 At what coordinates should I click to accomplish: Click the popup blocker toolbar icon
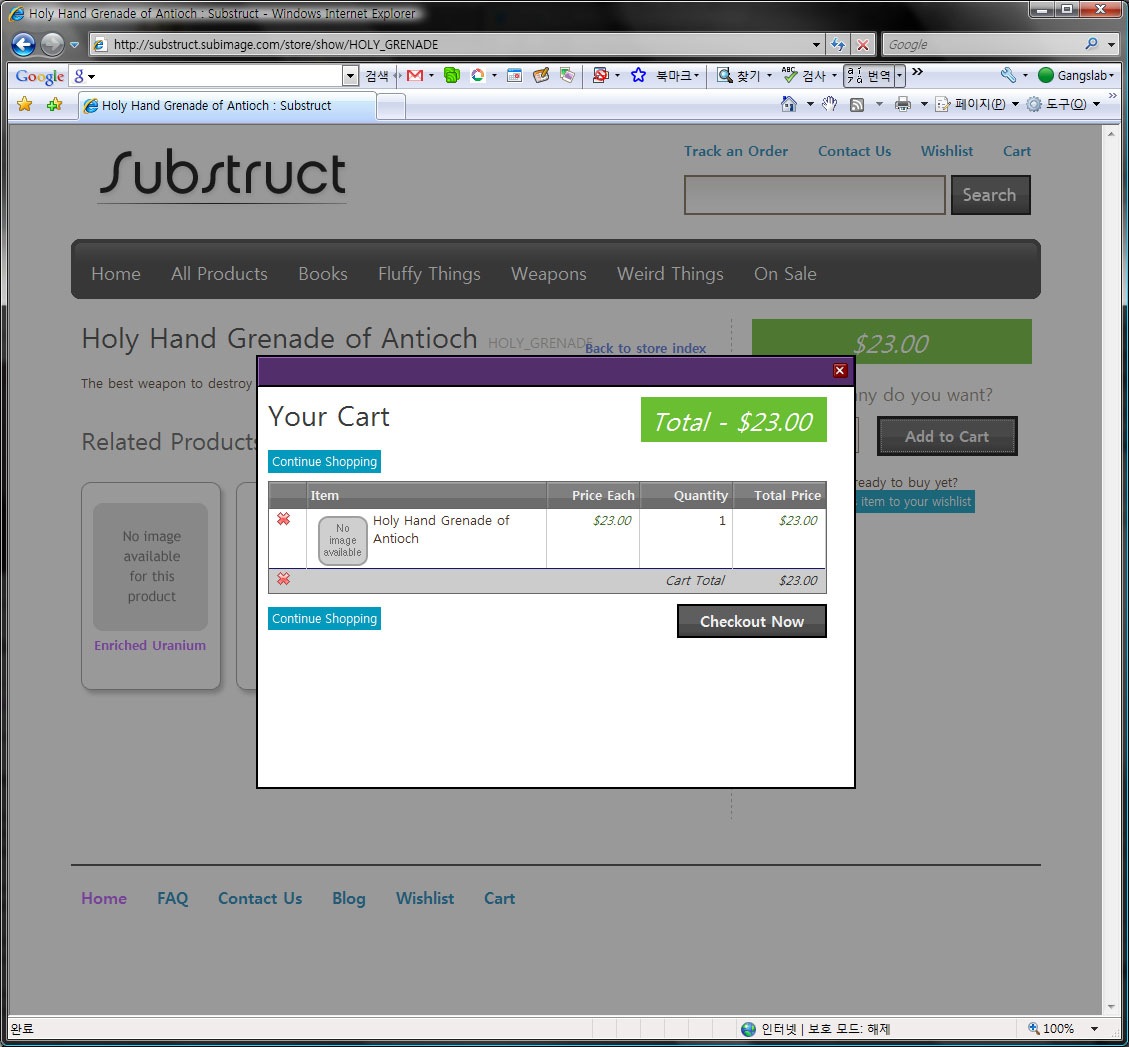tap(601, 76)
